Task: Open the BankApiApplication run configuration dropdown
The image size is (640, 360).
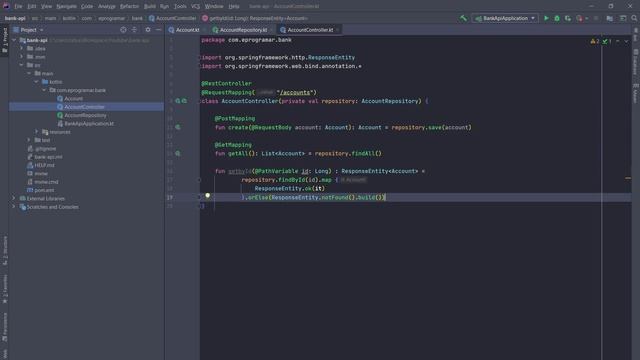Action: point(505,18)
